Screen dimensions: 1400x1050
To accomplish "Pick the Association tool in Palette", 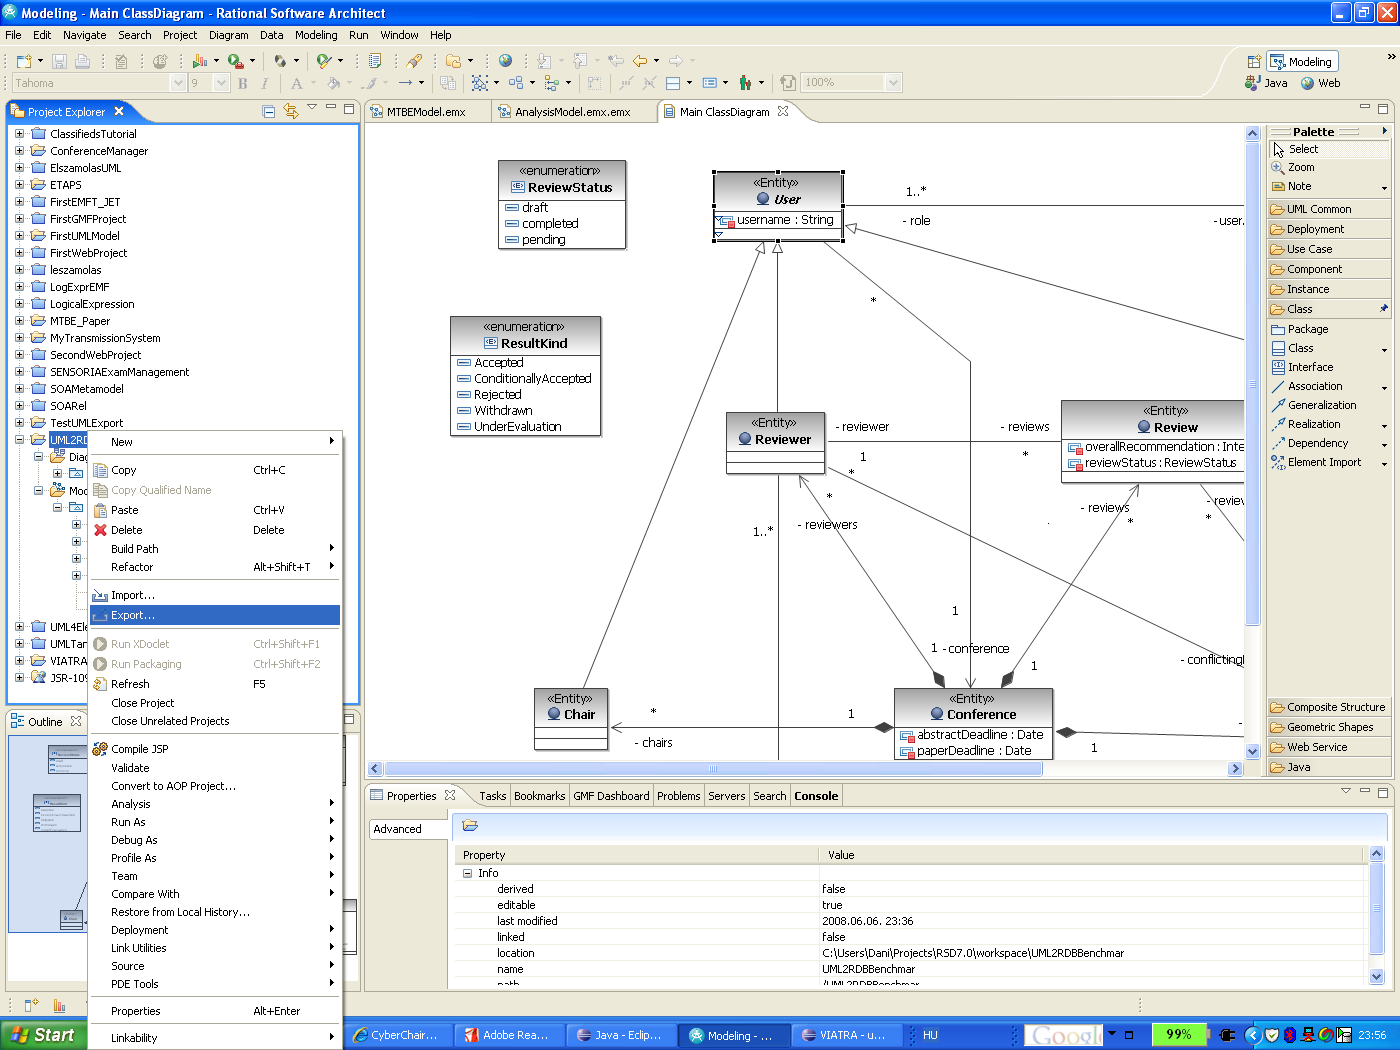I will [x=1329, y=386].
